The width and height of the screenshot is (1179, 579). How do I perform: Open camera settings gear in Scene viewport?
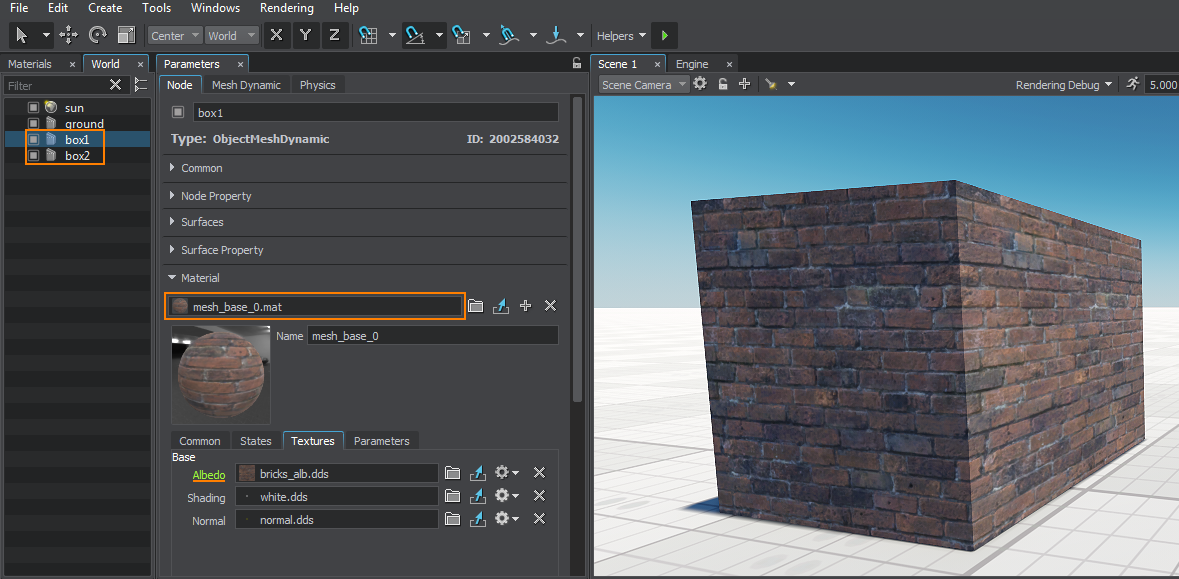[700, 84]
